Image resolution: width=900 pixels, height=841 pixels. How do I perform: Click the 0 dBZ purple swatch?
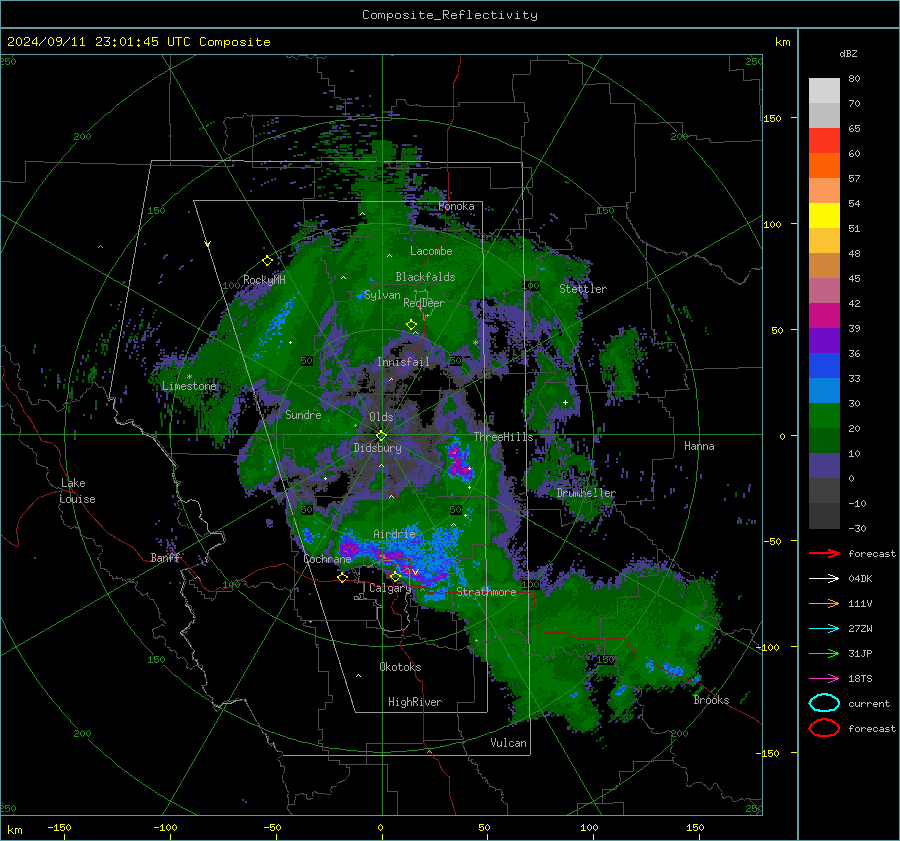pyautogui.click(x=824, y=465)
